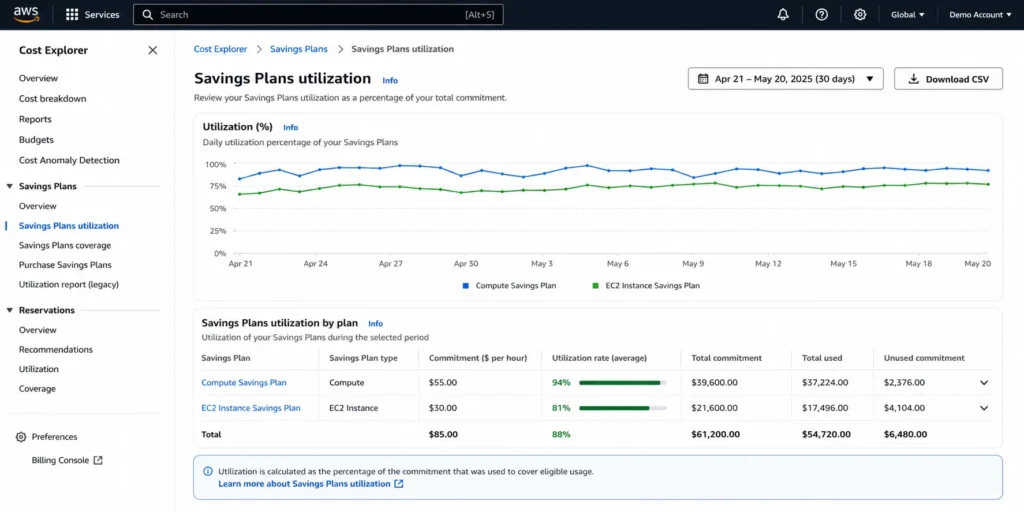The image size is (1024, 512).
Task: Click Info link beside utilization by plan
Action: 376,323
